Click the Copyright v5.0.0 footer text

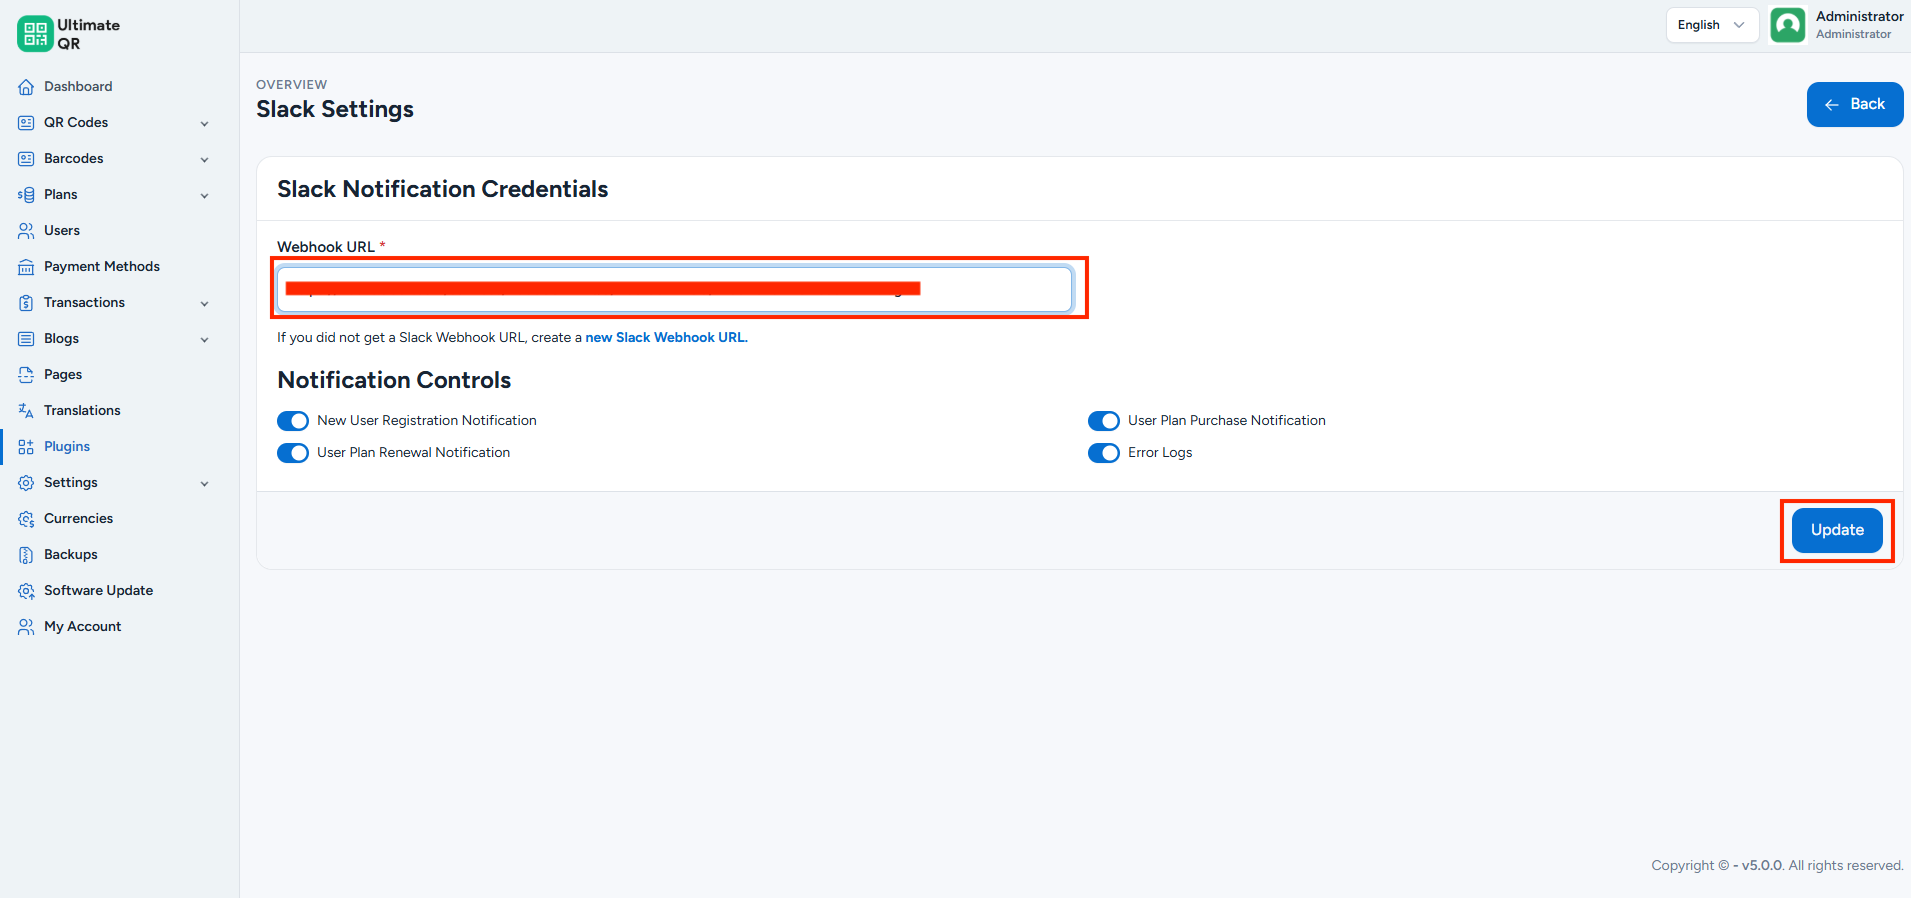click(x=1777, y=866)
